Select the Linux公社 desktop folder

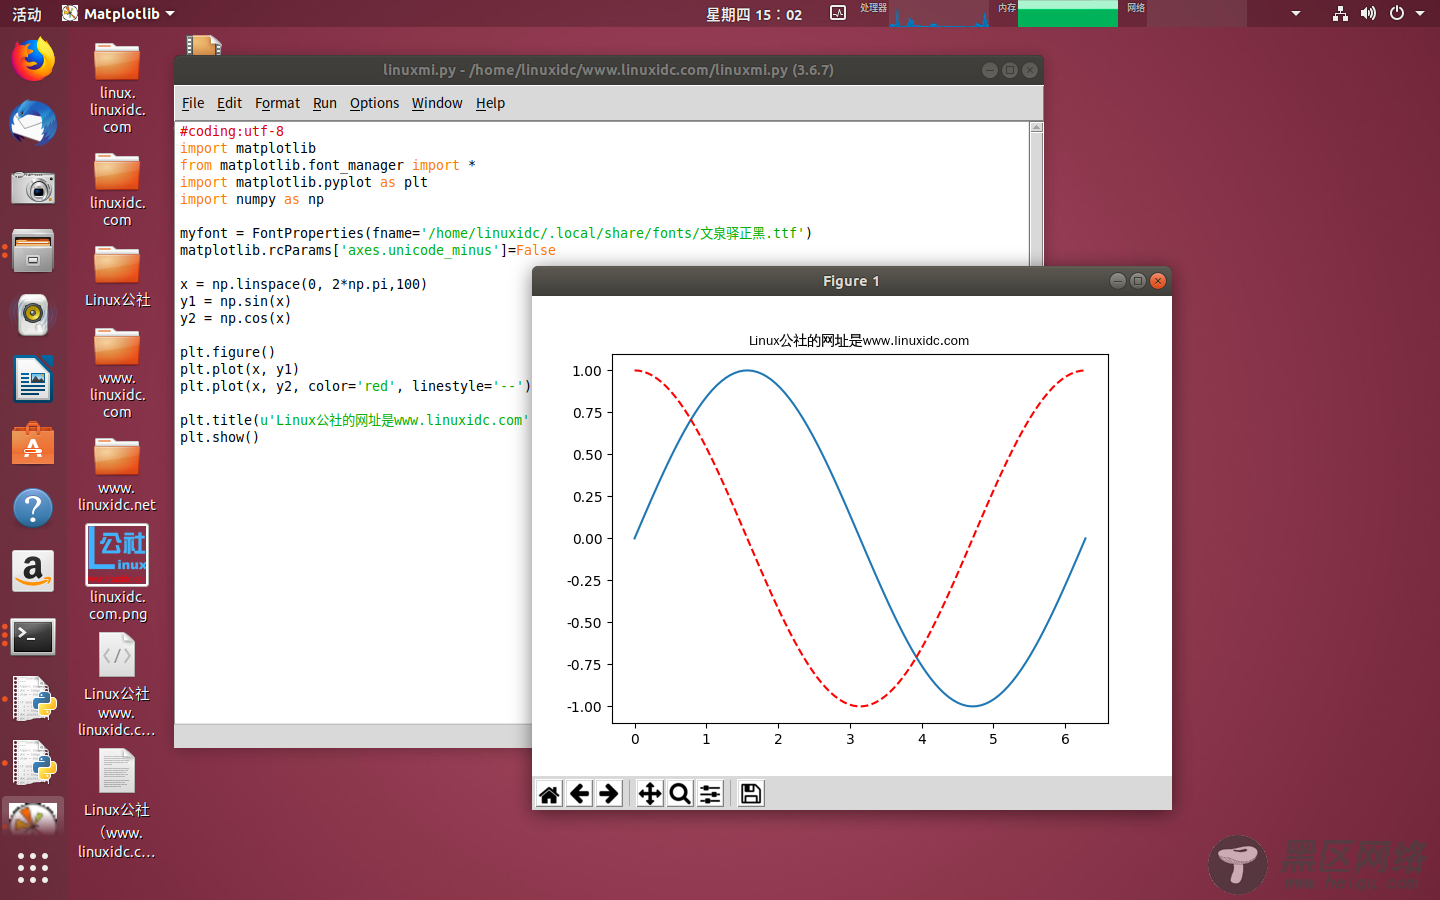pyautogui.click(x=117, y=276)
